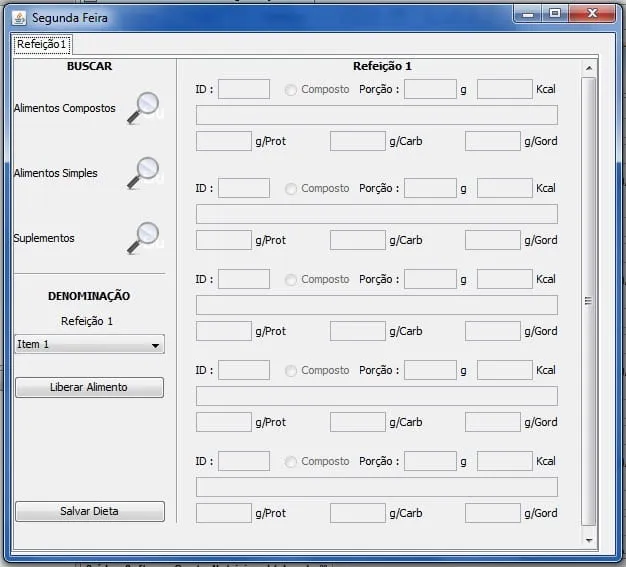Maximize the Segunda Feira window
Screen dimensions: 626x567
[555, 14]
